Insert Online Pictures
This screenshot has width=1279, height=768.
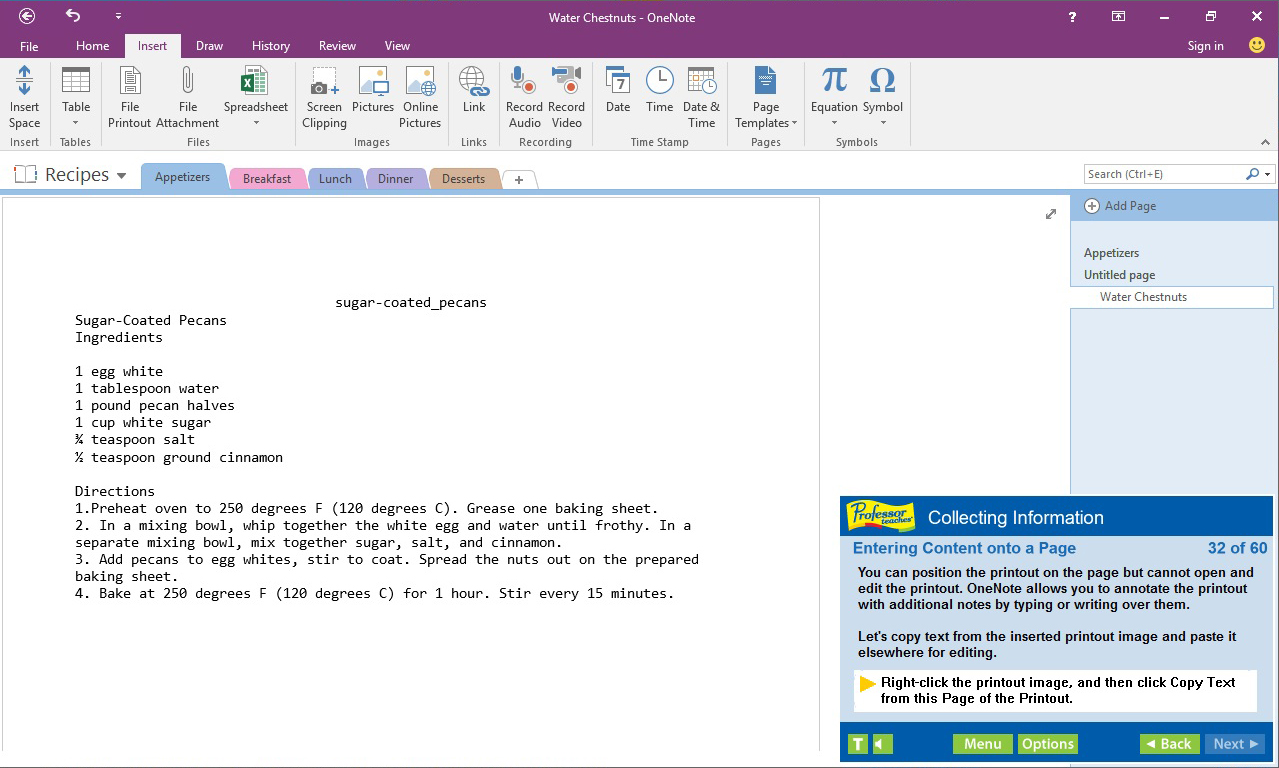tap(420, 95)
